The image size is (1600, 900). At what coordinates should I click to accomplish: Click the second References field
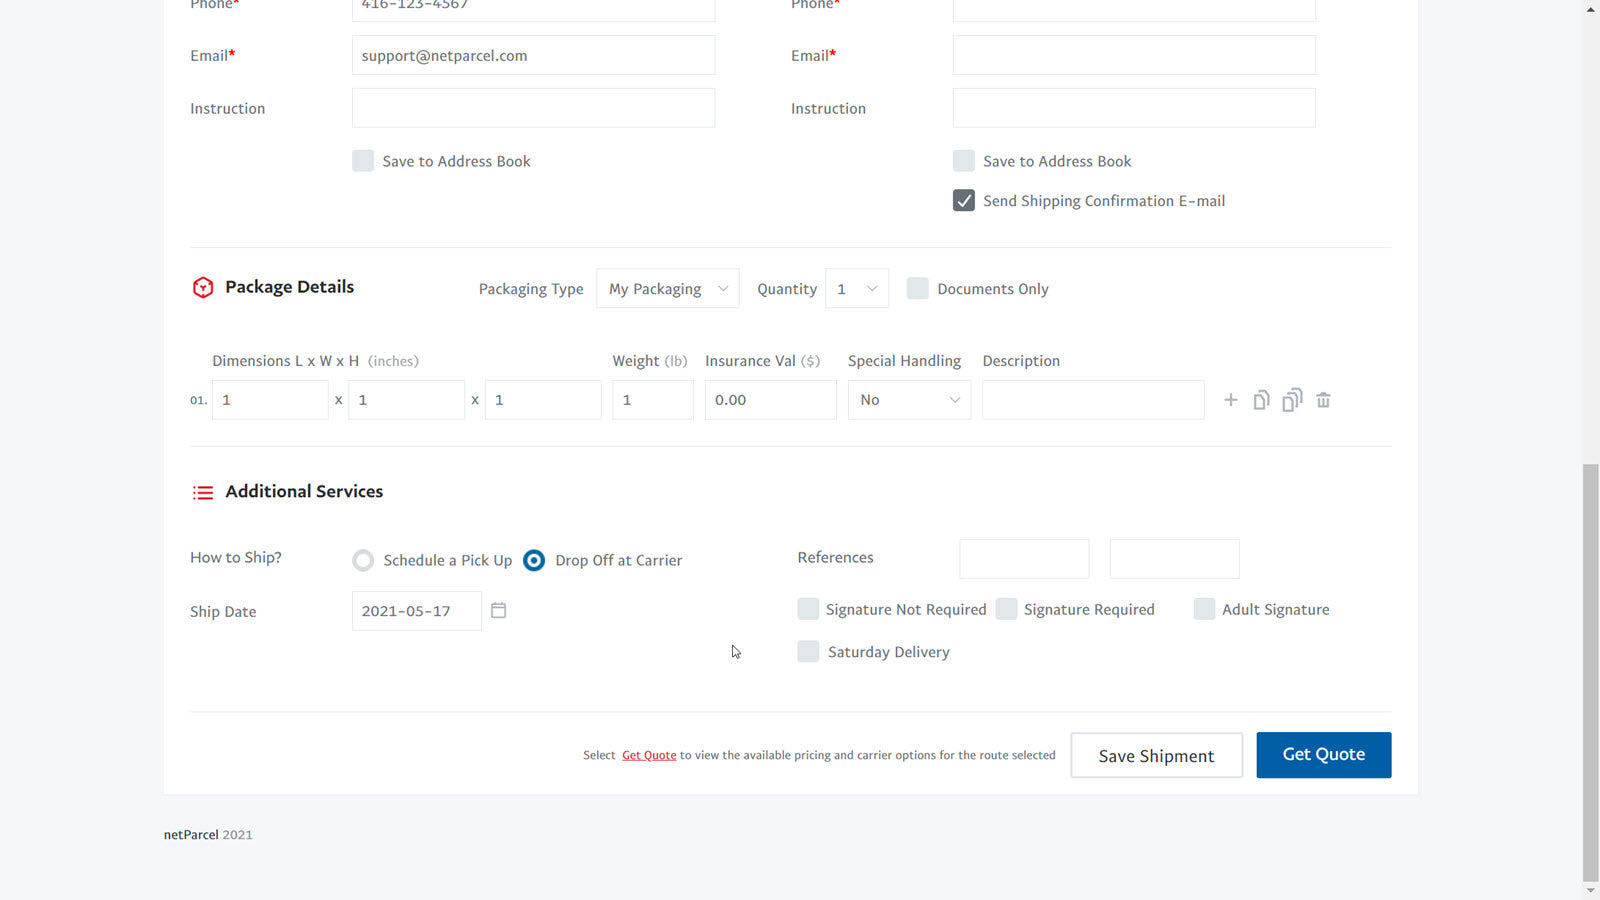[1174, 559]
